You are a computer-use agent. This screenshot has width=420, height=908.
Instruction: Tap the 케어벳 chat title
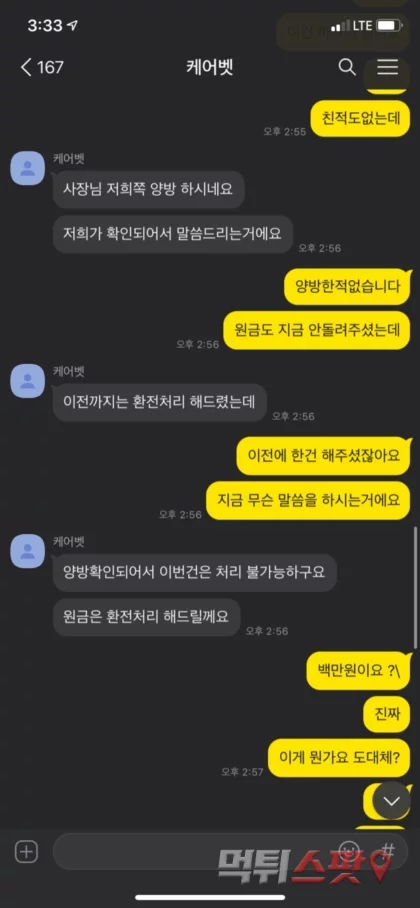tap(210, 68)
